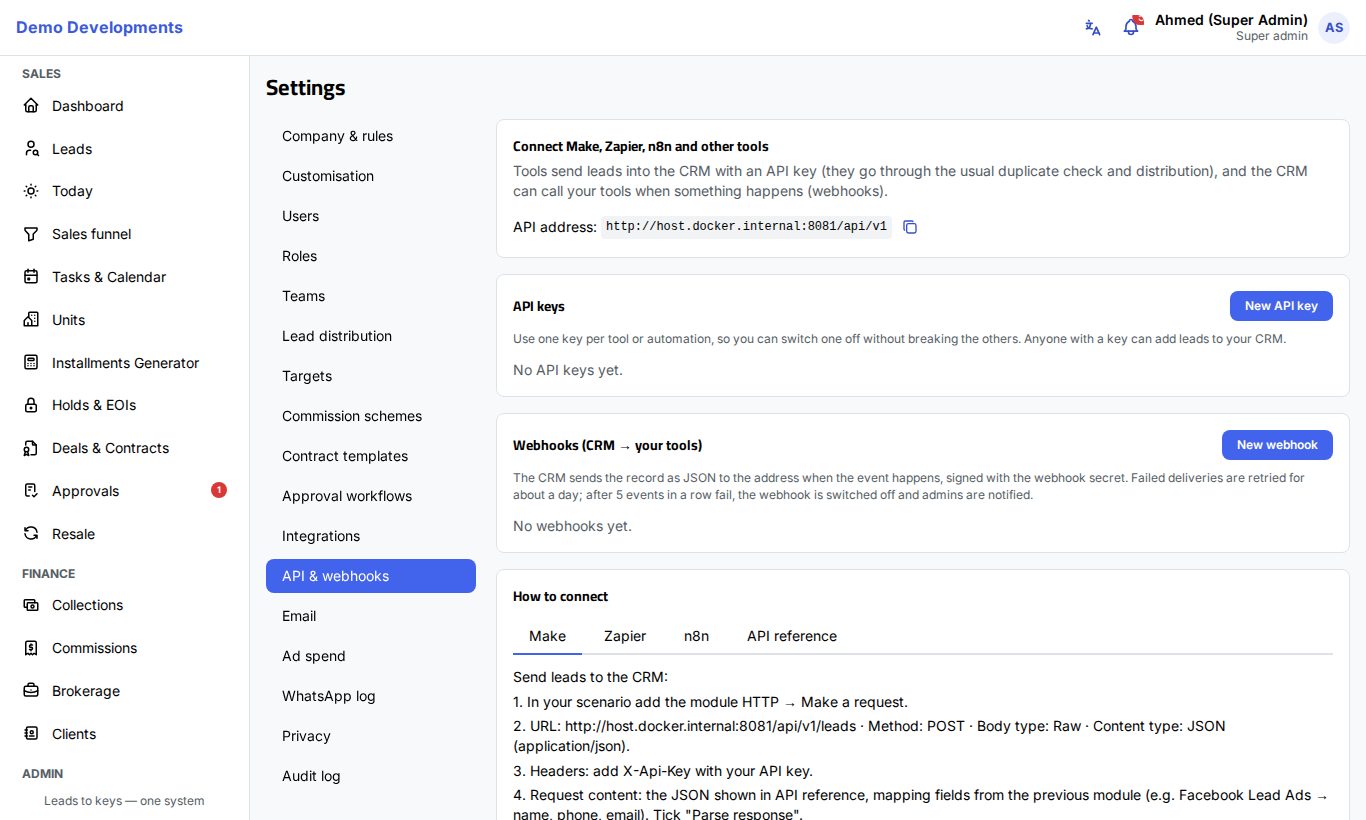Click the 'No API keys yet.' text
The image size is (1366, 820).
[568, 370]
